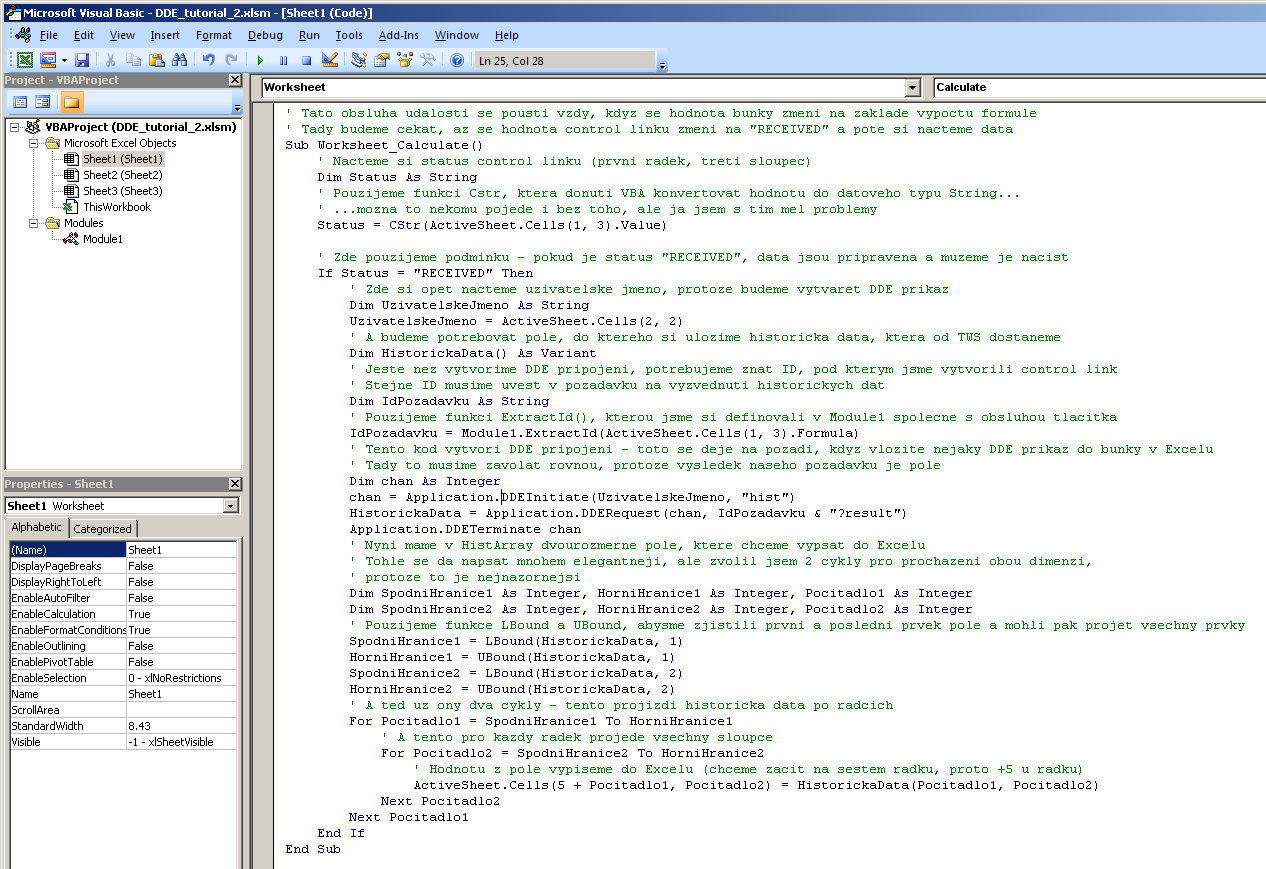
Task: Select ThisWorkbook in the project tree
Action: (116, 207)
